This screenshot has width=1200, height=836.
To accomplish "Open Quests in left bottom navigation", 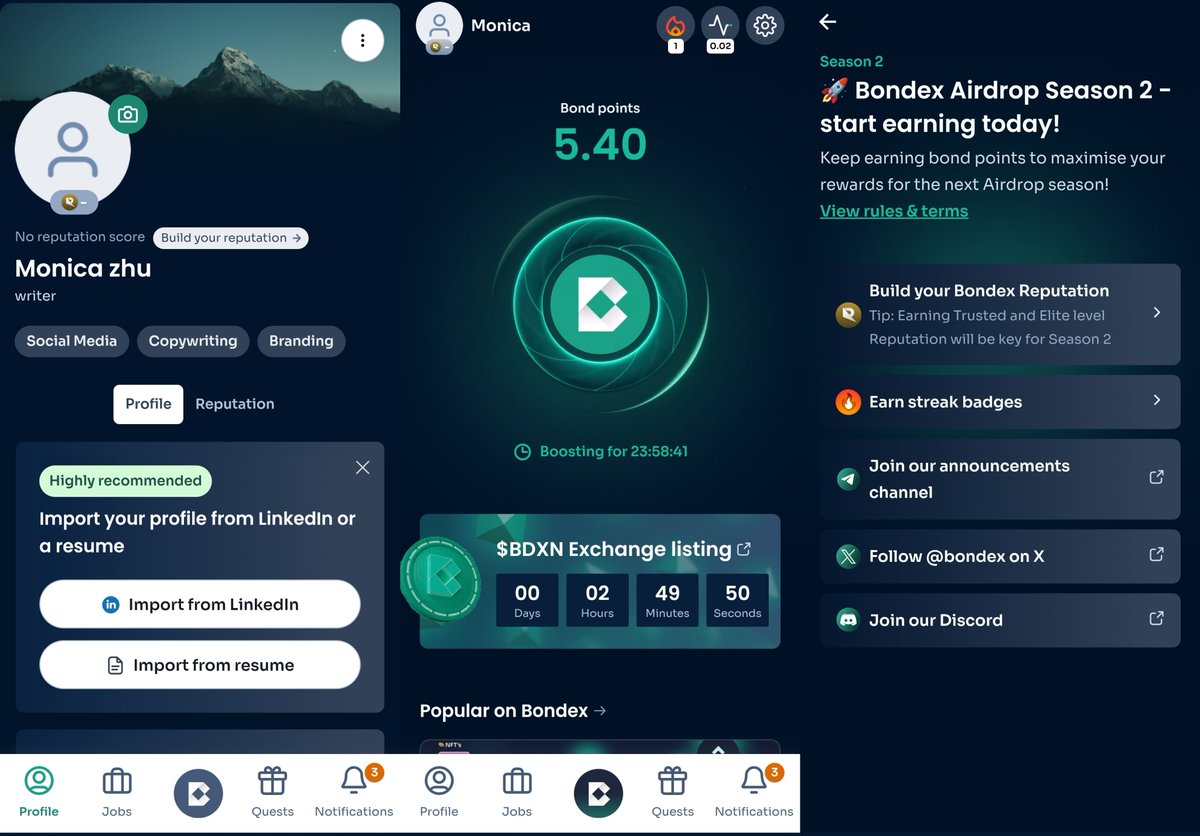I will (273, 792).
